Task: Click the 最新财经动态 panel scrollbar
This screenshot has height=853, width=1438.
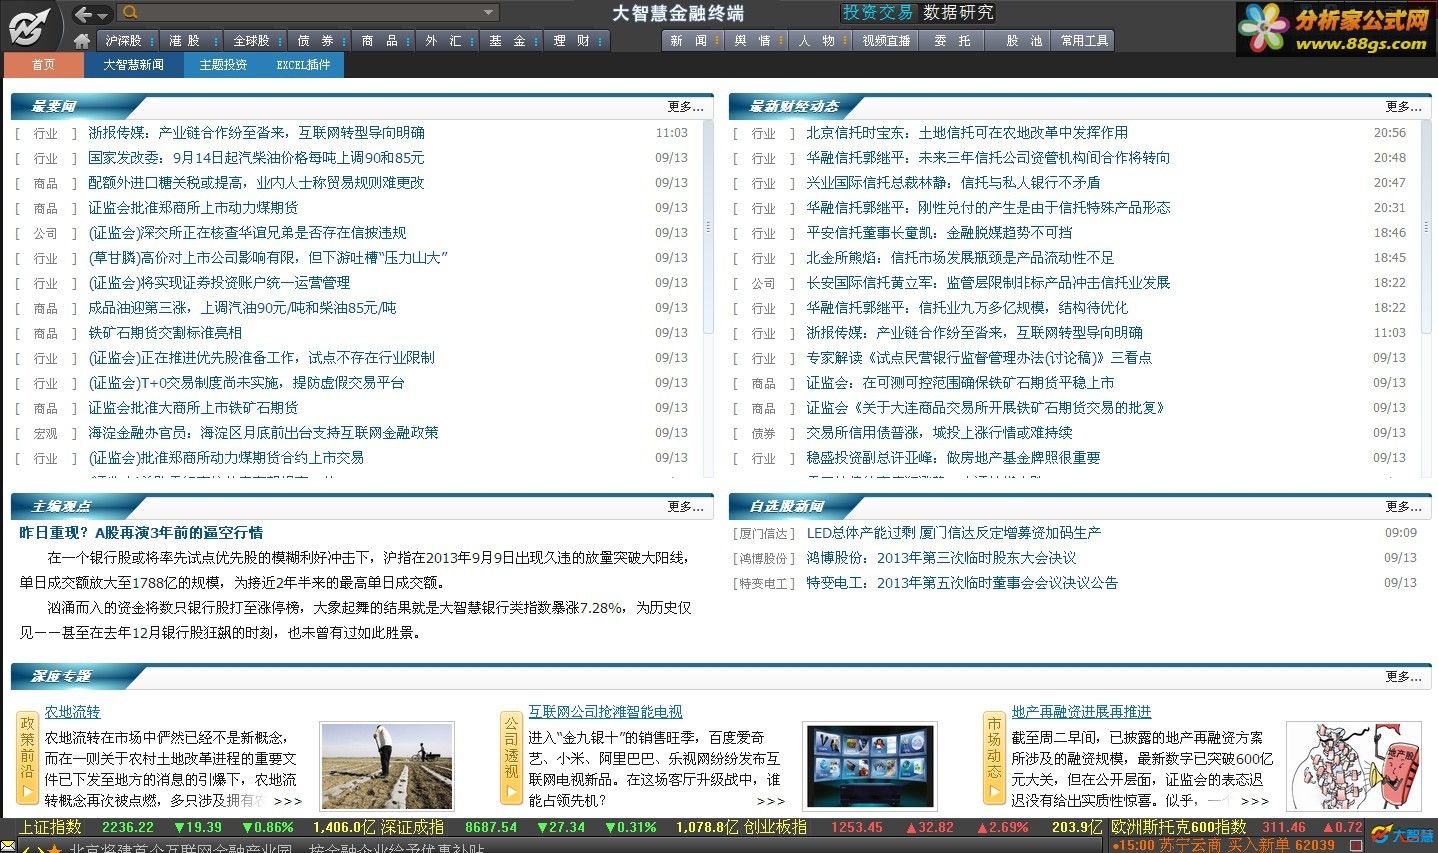Action: click(x=1427, y=228)
